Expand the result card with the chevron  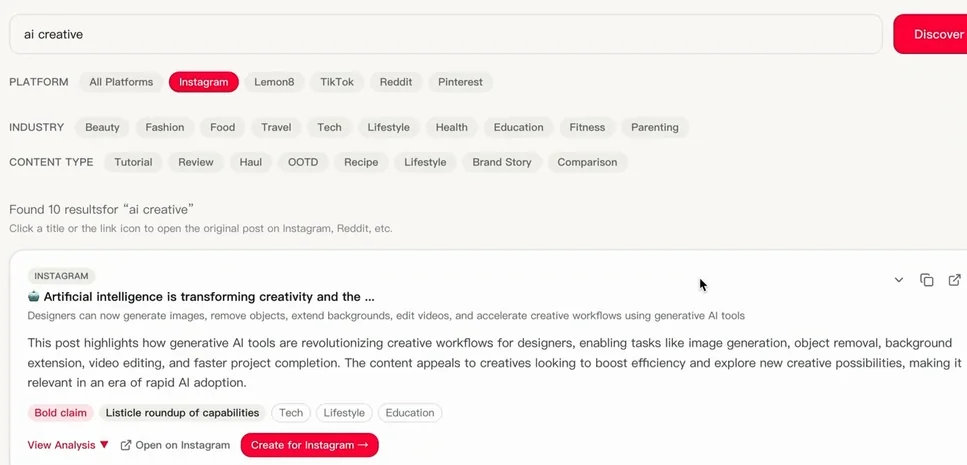(x=899, y=280)
